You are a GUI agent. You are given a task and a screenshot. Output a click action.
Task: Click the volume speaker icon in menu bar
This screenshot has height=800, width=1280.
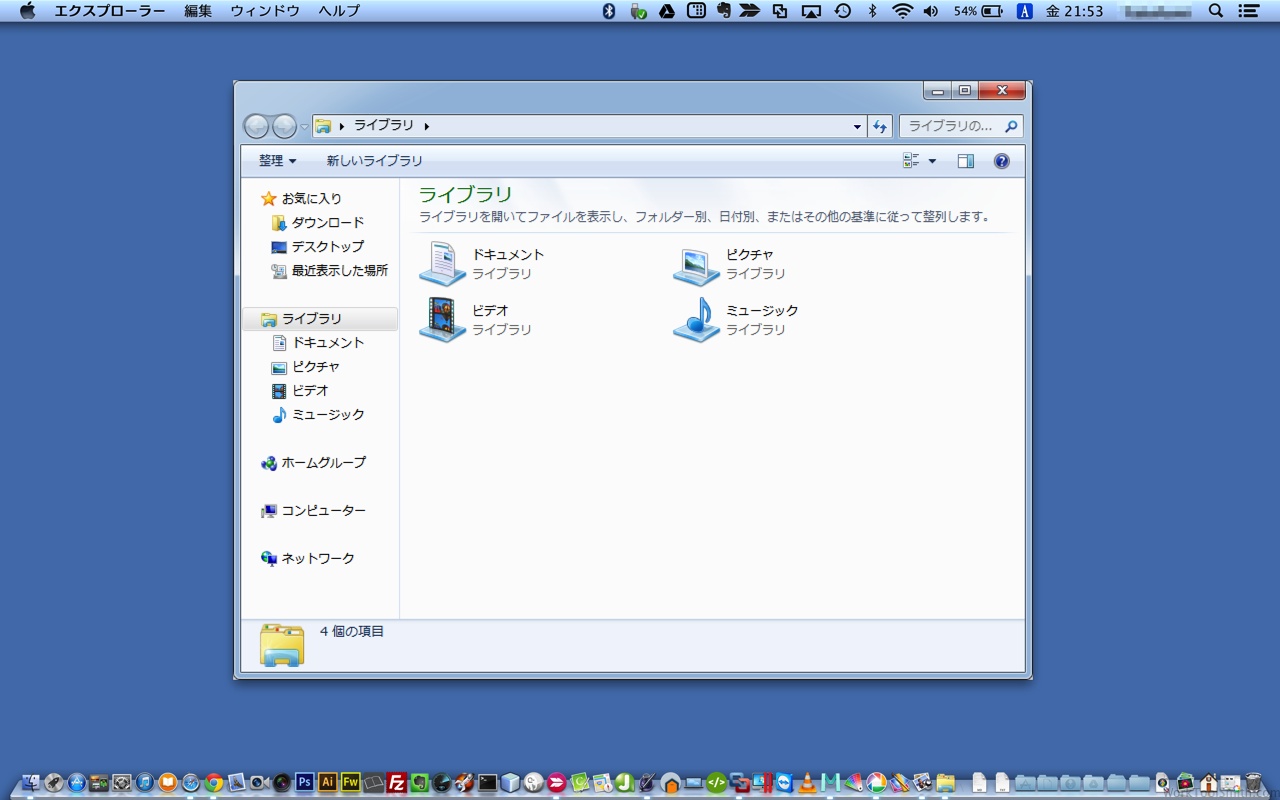click(x=931, y=11)
